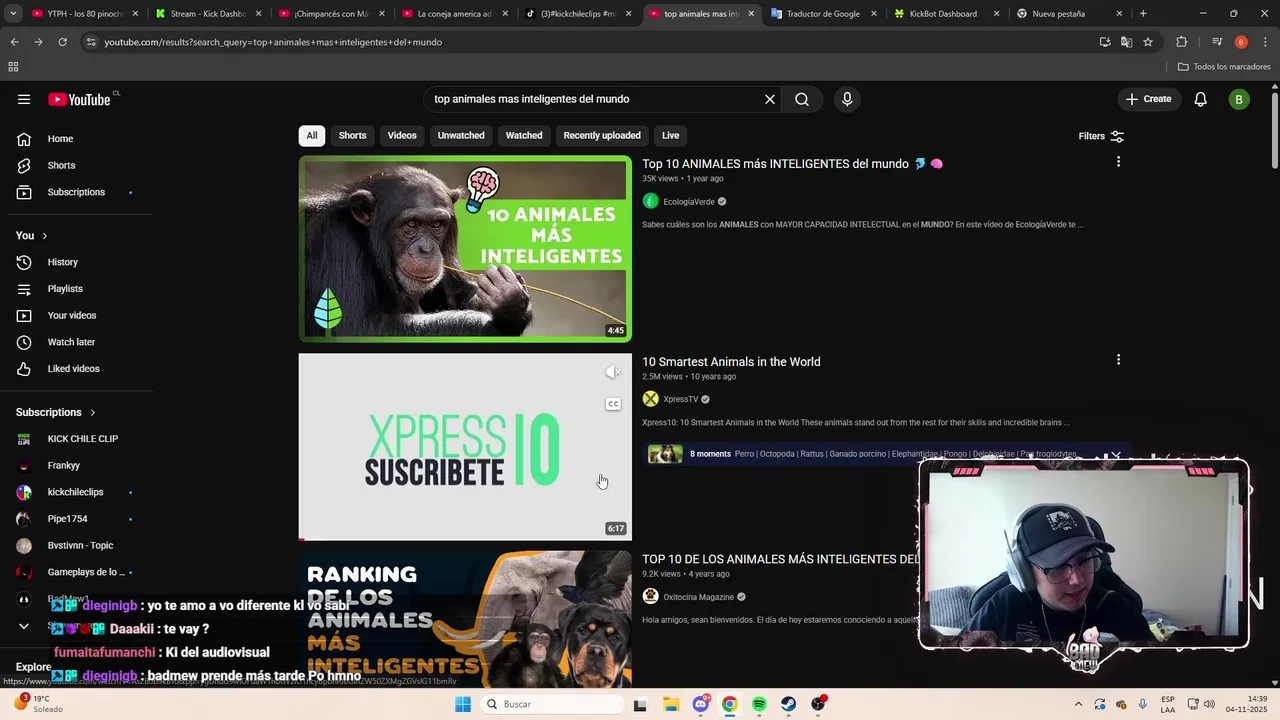
Task: Toggle captions on the XpressTV preview
Action: coord(613,404)
